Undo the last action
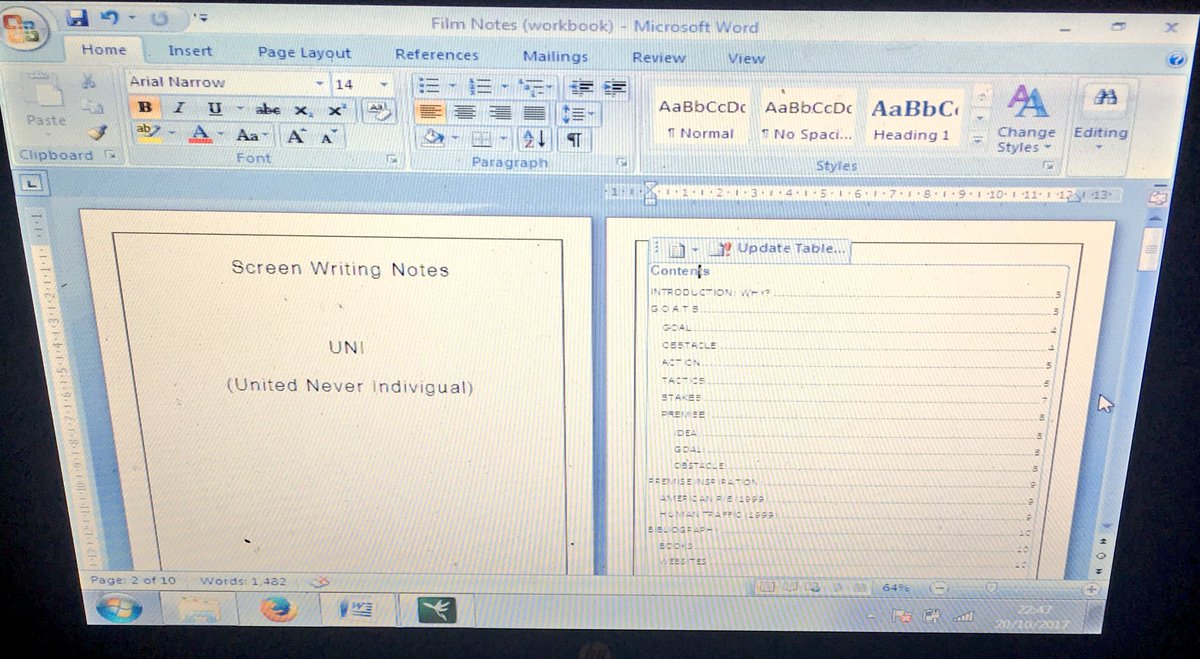Image resolution: width=1200 pixels, height=659 pixels. click(109, 19)
